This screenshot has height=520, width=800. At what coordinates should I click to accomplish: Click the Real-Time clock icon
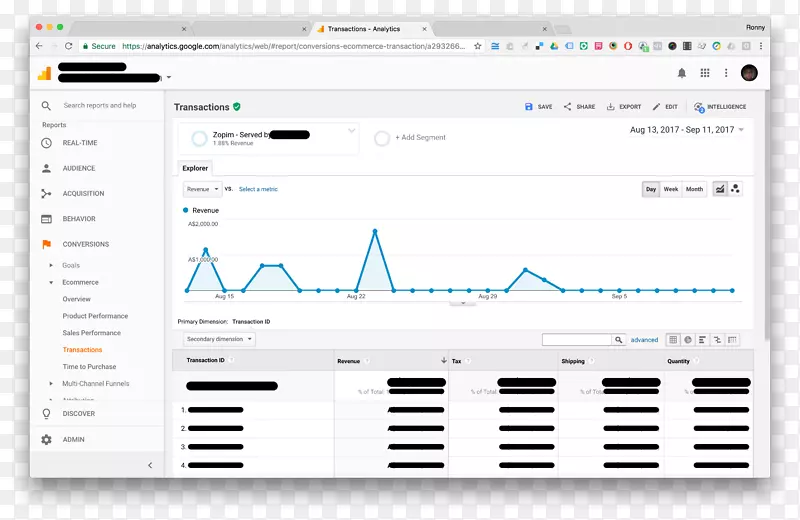[x=46, y=143]
